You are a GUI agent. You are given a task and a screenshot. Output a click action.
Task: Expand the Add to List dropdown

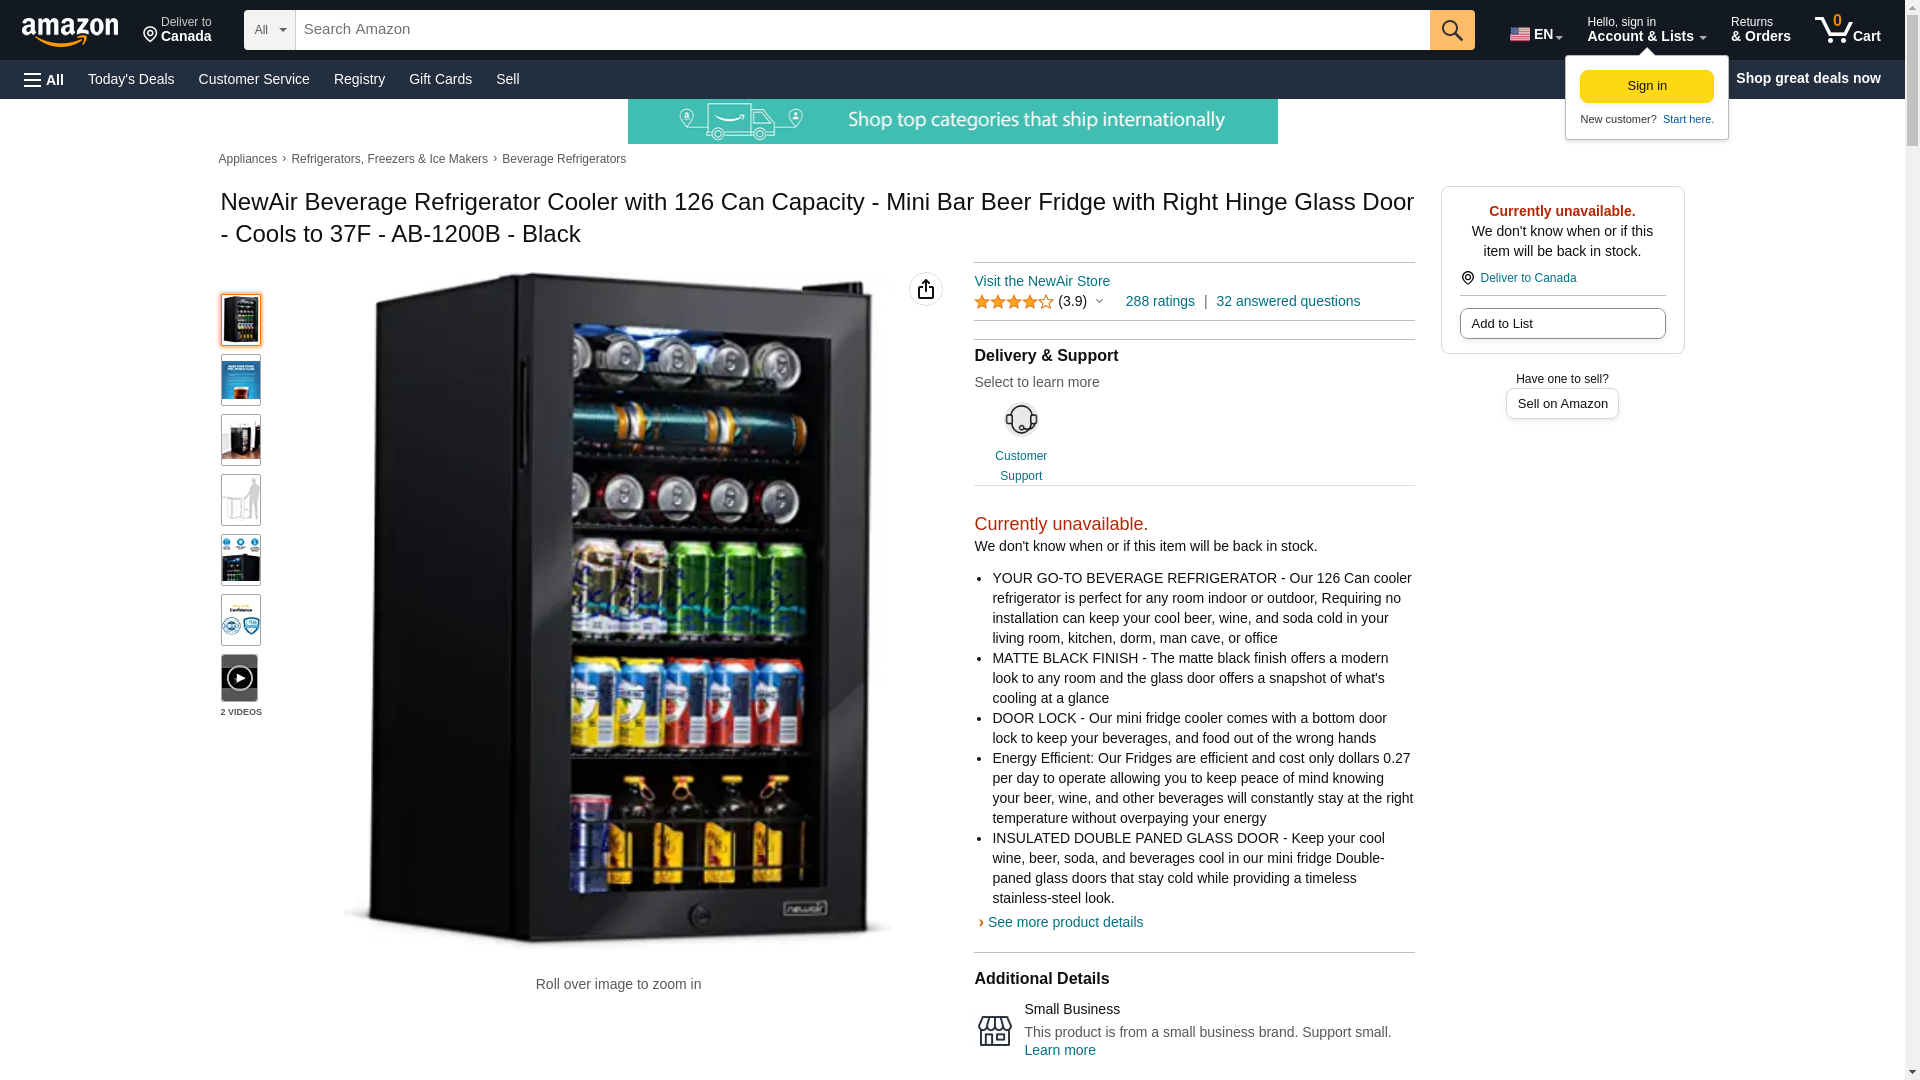(x=1562, y=324)
